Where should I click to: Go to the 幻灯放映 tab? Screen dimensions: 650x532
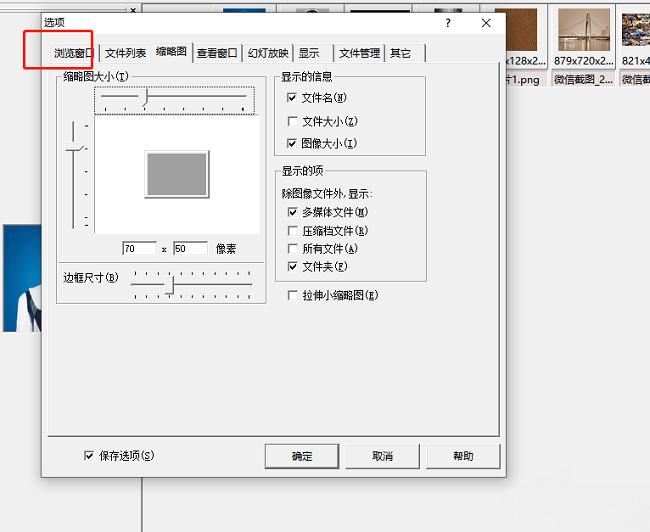(268, 53)
